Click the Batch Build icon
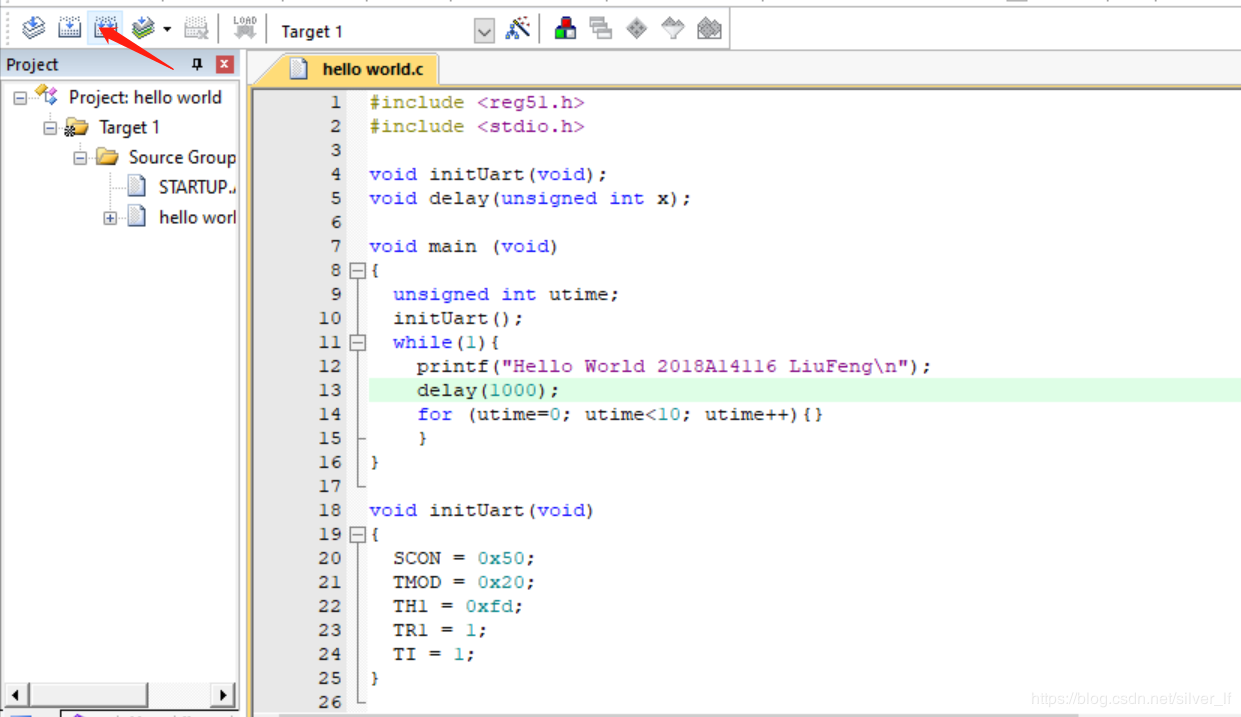The width and height of the screenshot is (1241, 717). coord(143,28)
